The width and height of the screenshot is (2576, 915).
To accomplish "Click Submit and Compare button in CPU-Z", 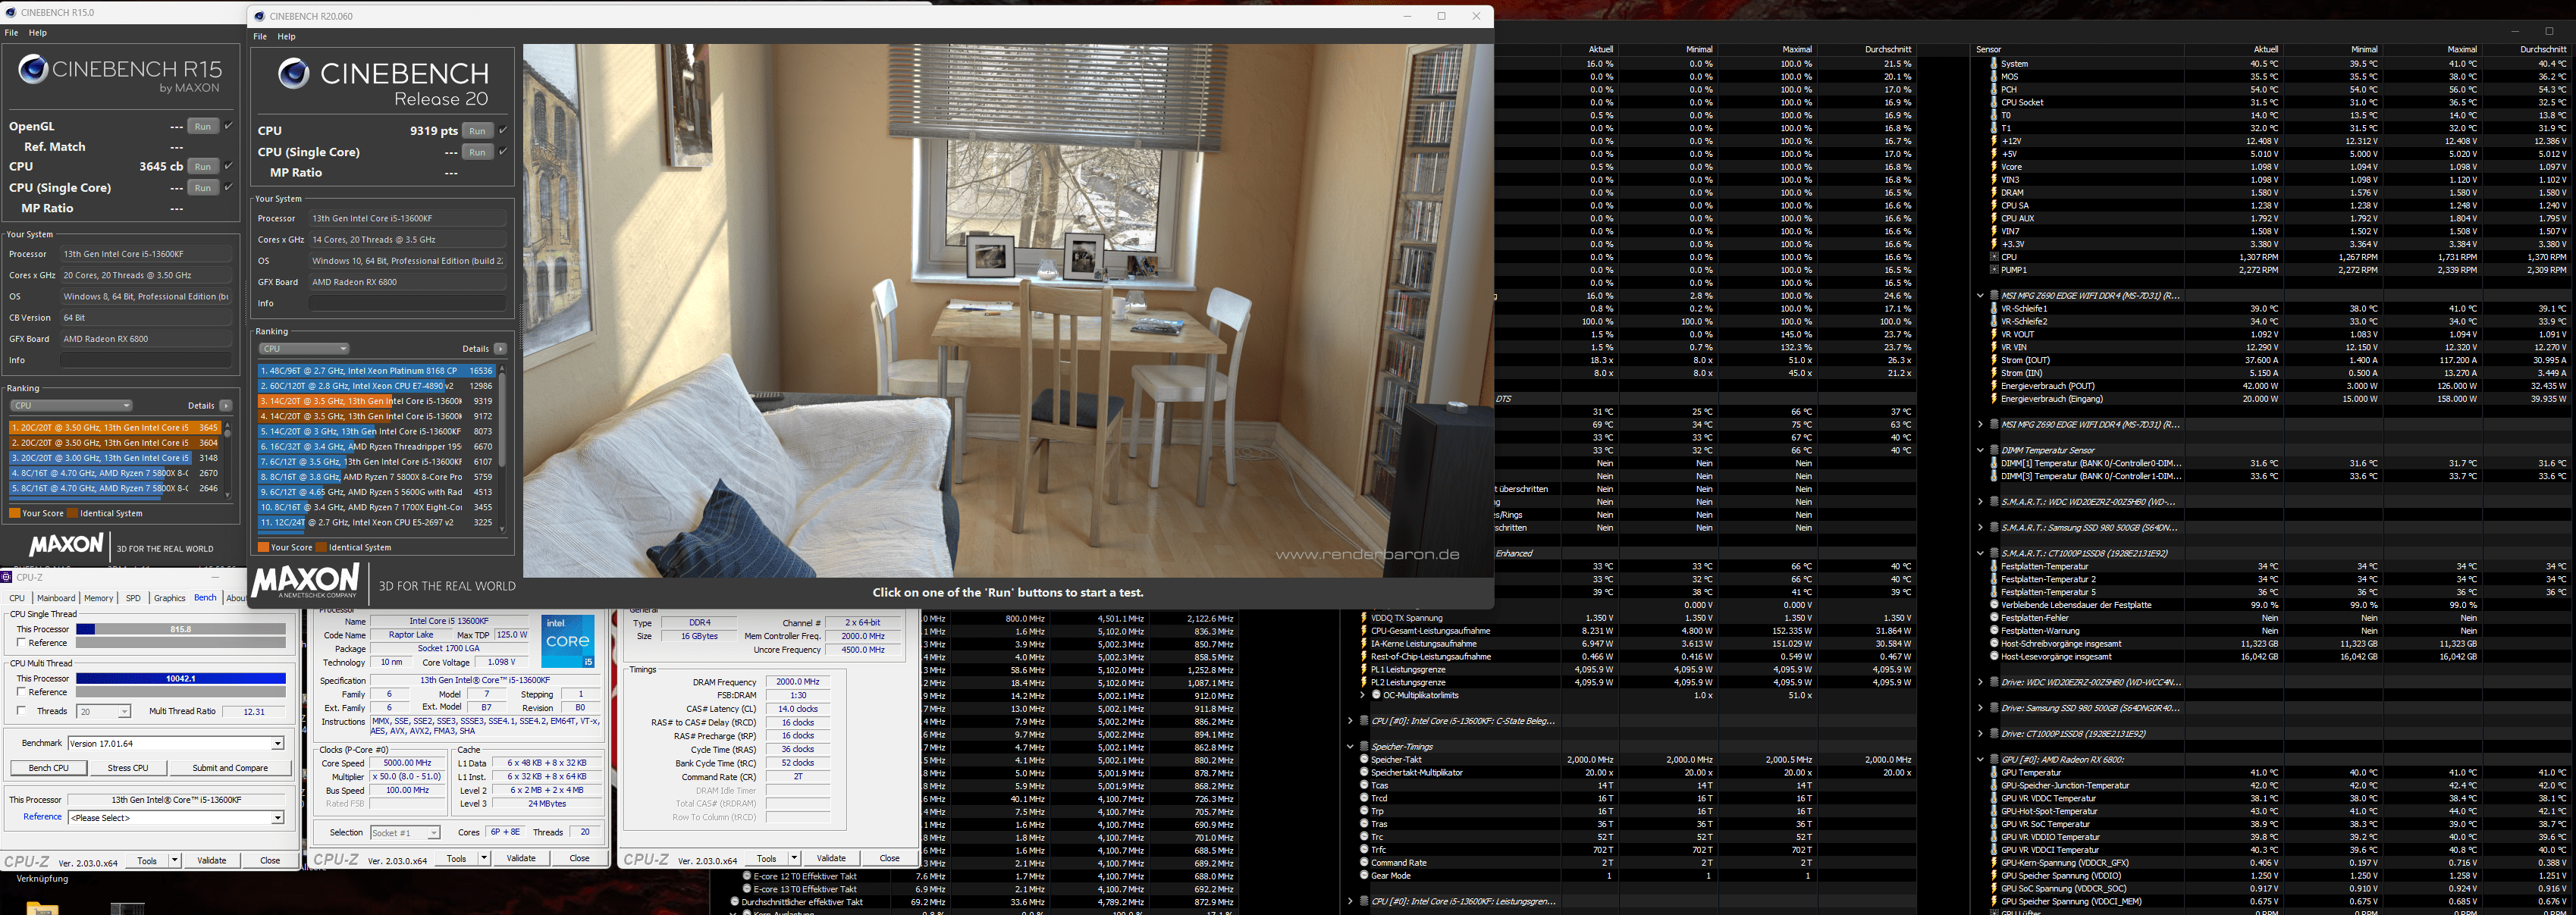I will coord(230,768).
